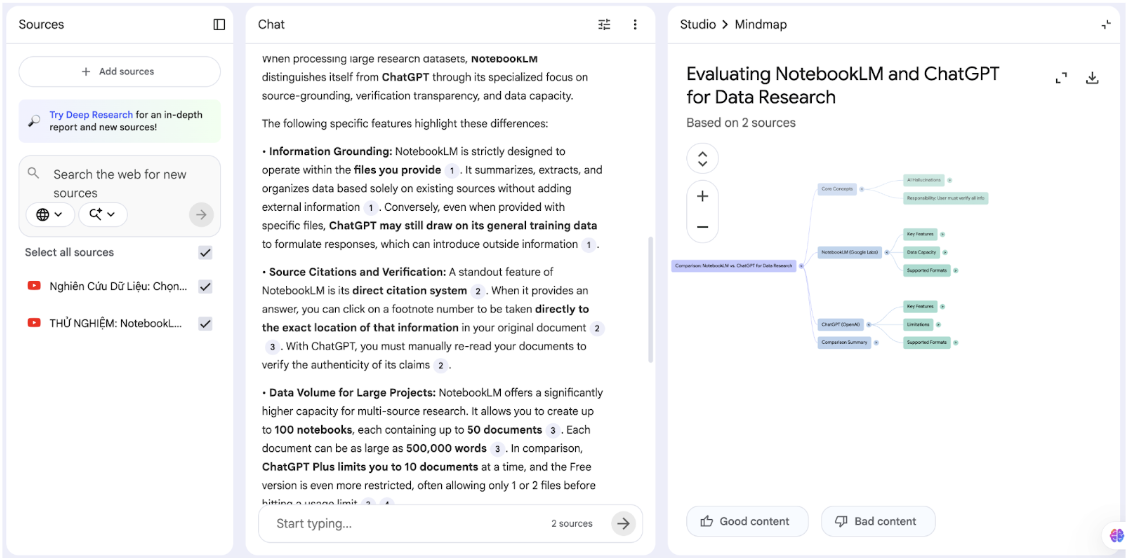Zoom in on the mindmap

click(x=702, y=196)
